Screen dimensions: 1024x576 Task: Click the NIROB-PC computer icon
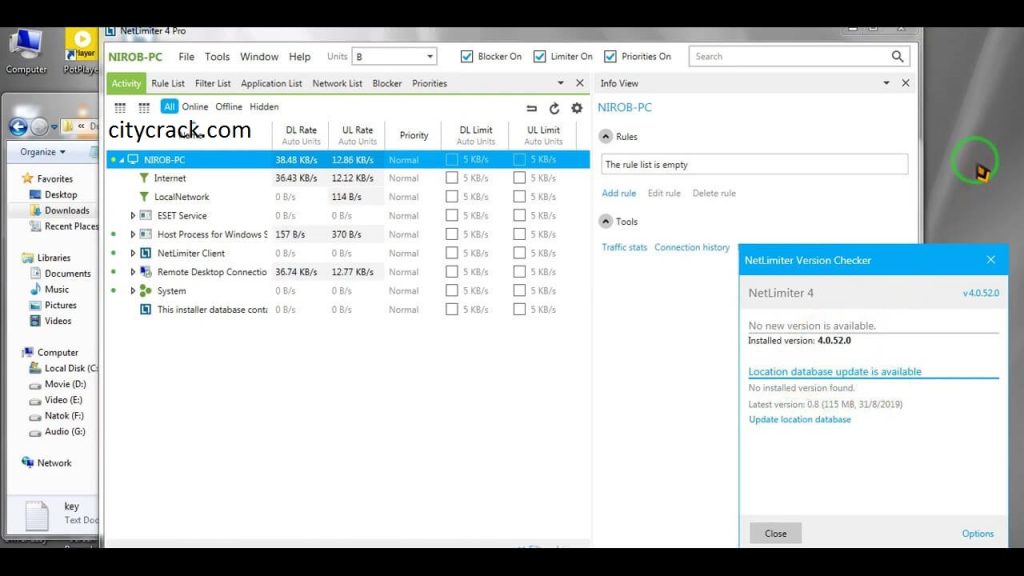point(133,159)
